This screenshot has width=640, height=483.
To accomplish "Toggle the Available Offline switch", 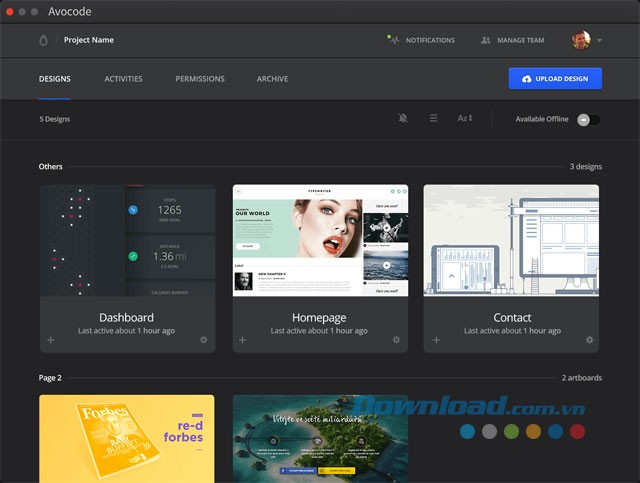I will (588, 120).
